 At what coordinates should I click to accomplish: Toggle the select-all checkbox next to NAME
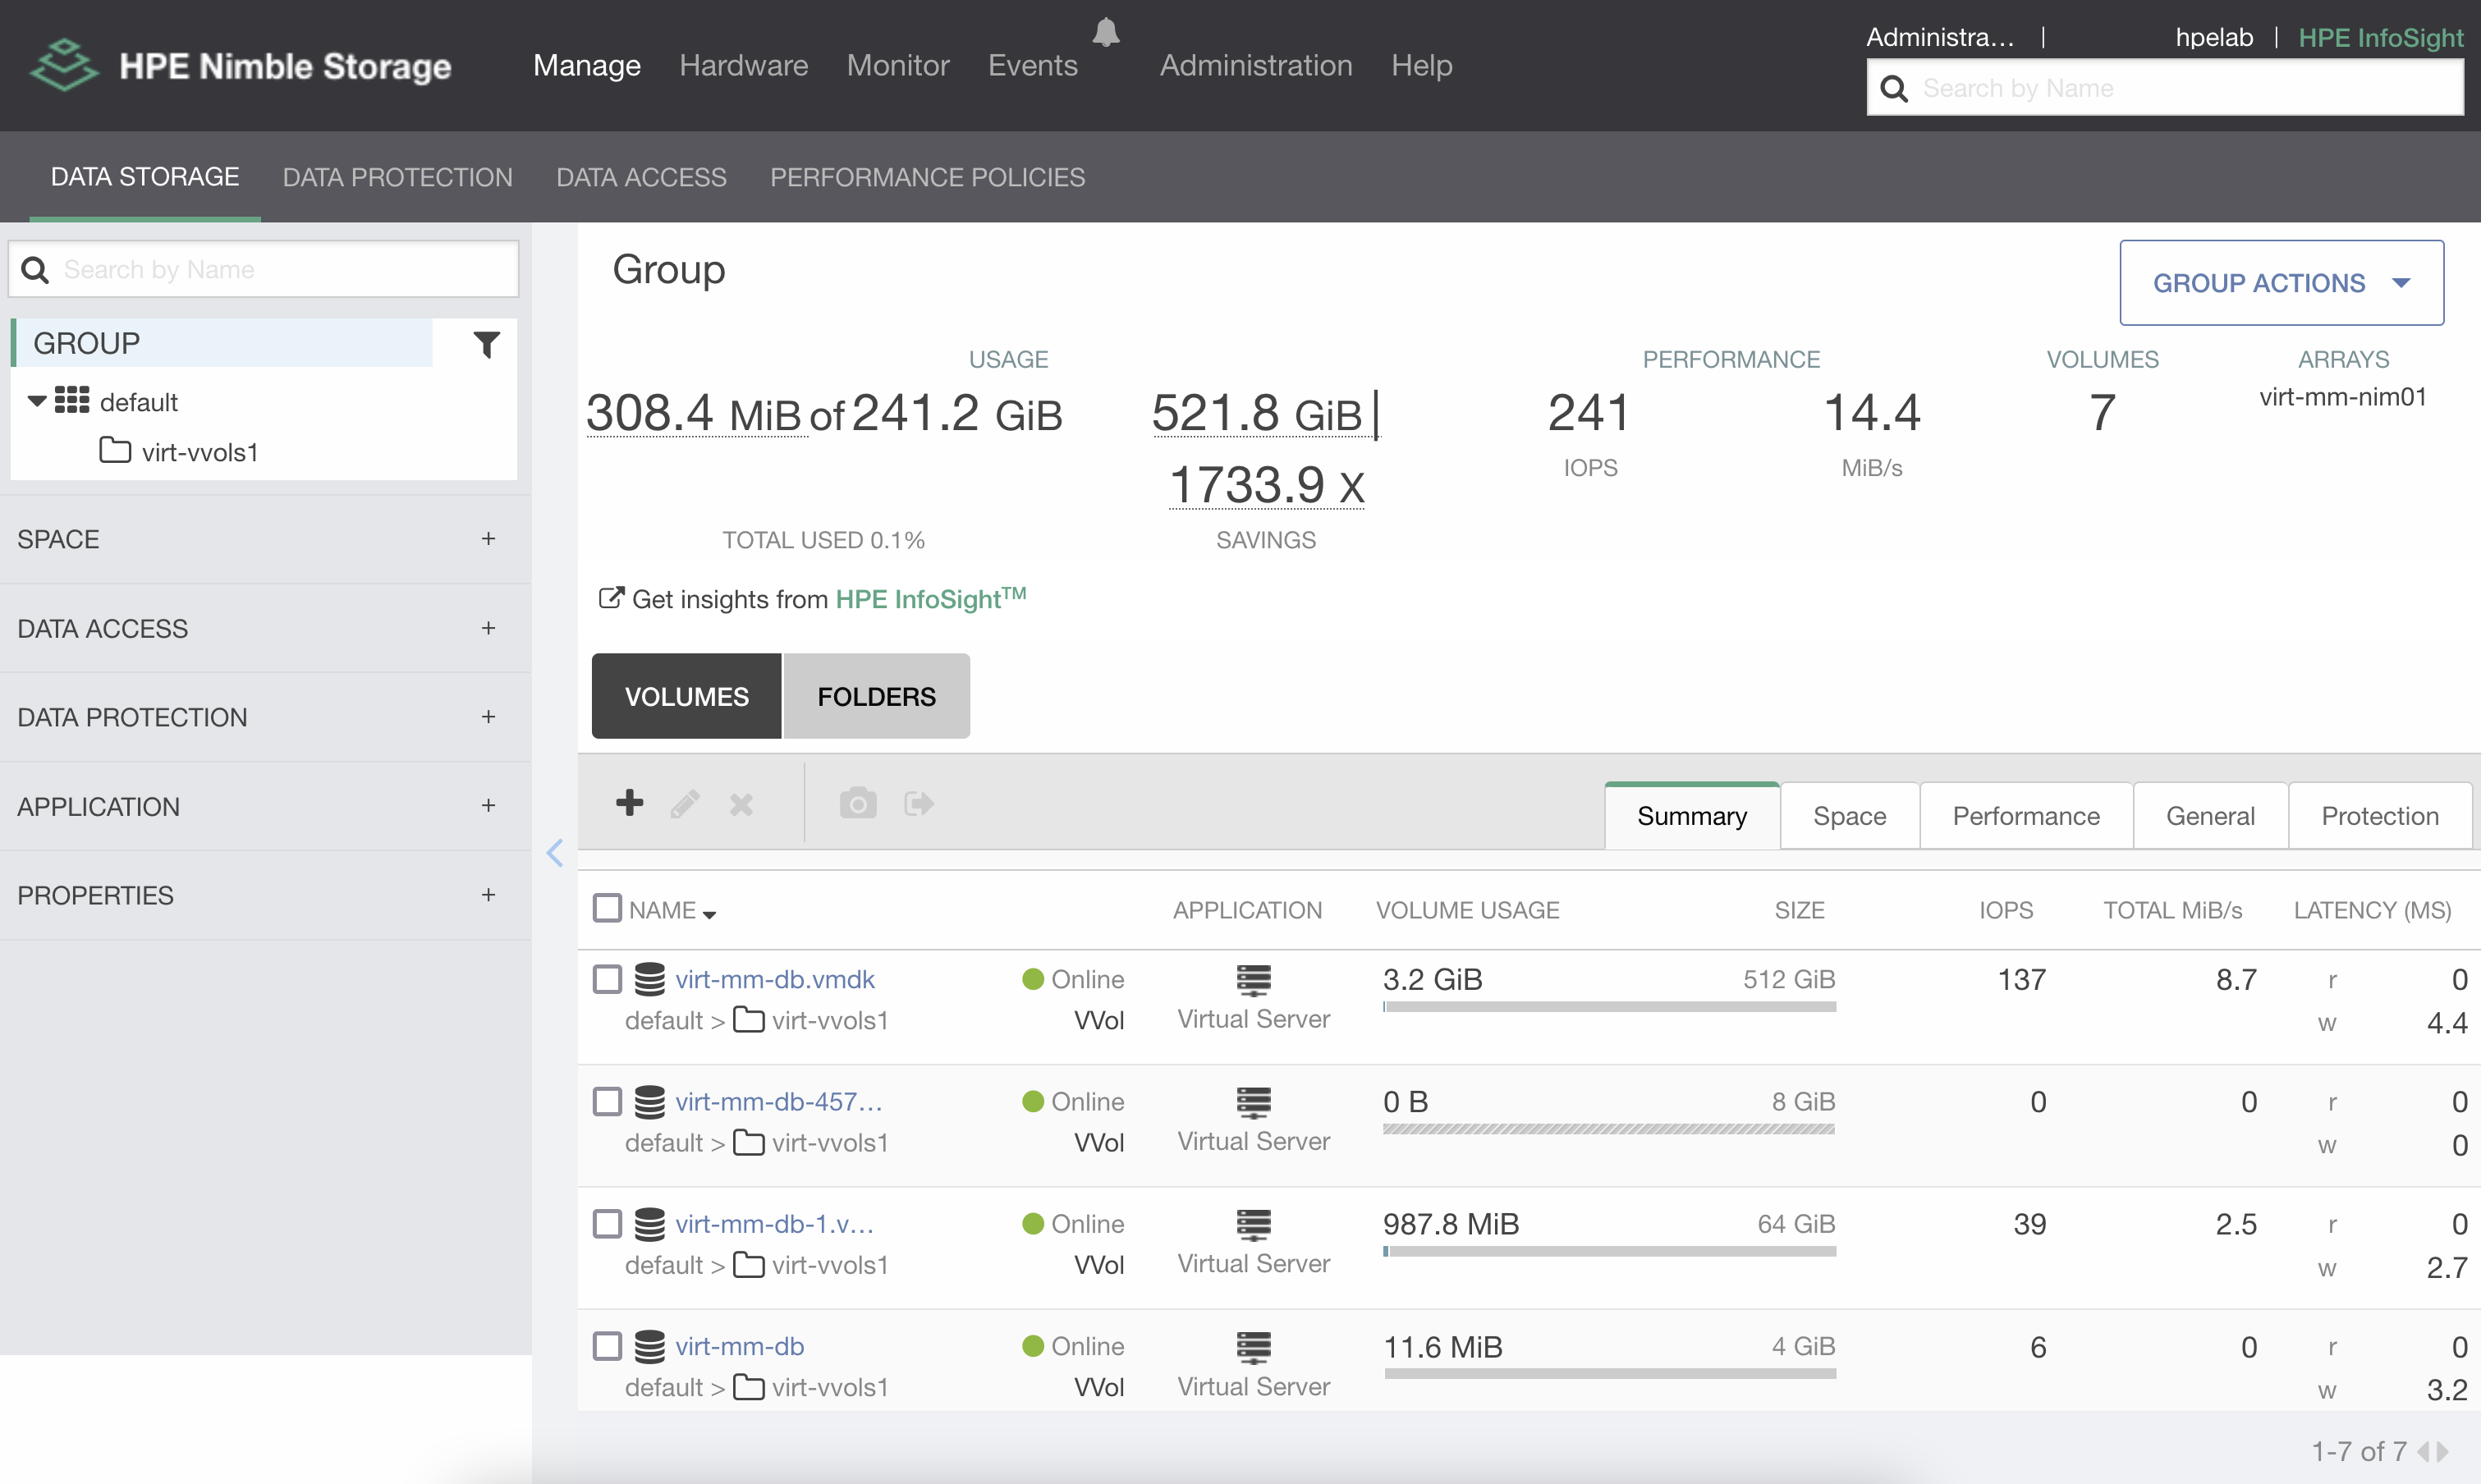pyautogui.click(x=607, y=908)
